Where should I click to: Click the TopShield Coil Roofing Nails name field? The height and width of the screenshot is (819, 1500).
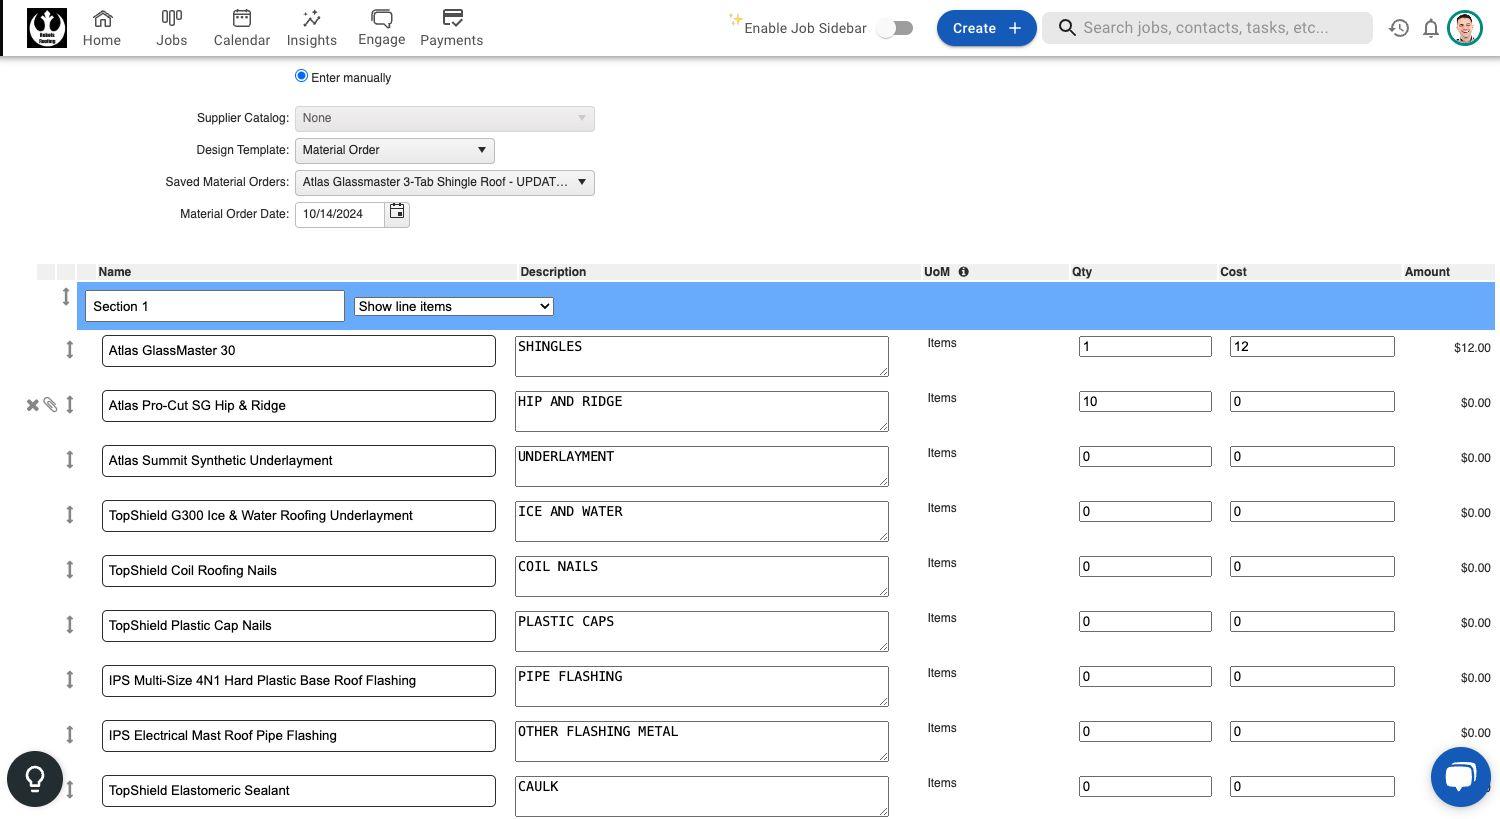click(299, 571)
